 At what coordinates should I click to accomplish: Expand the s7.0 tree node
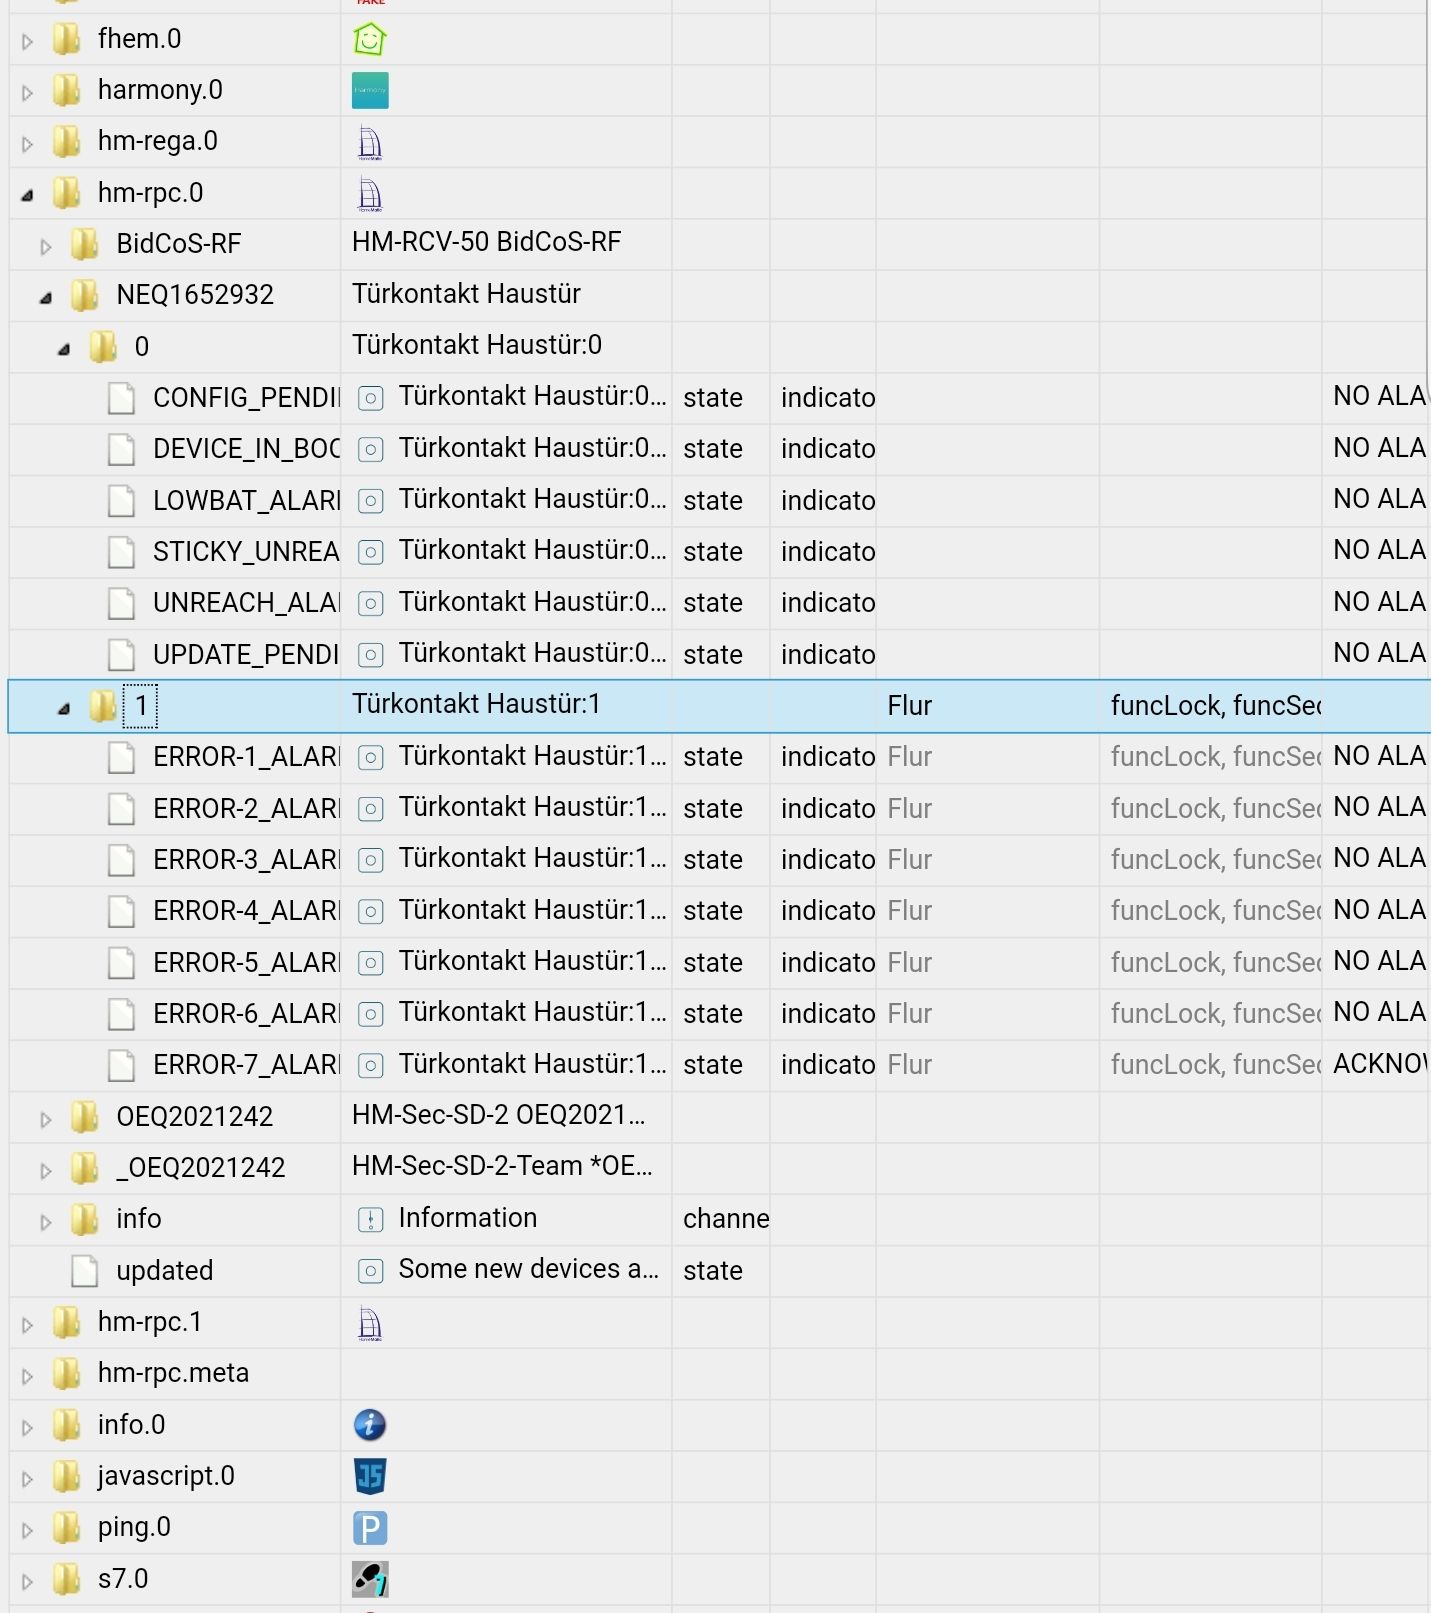click(28, 1581)
